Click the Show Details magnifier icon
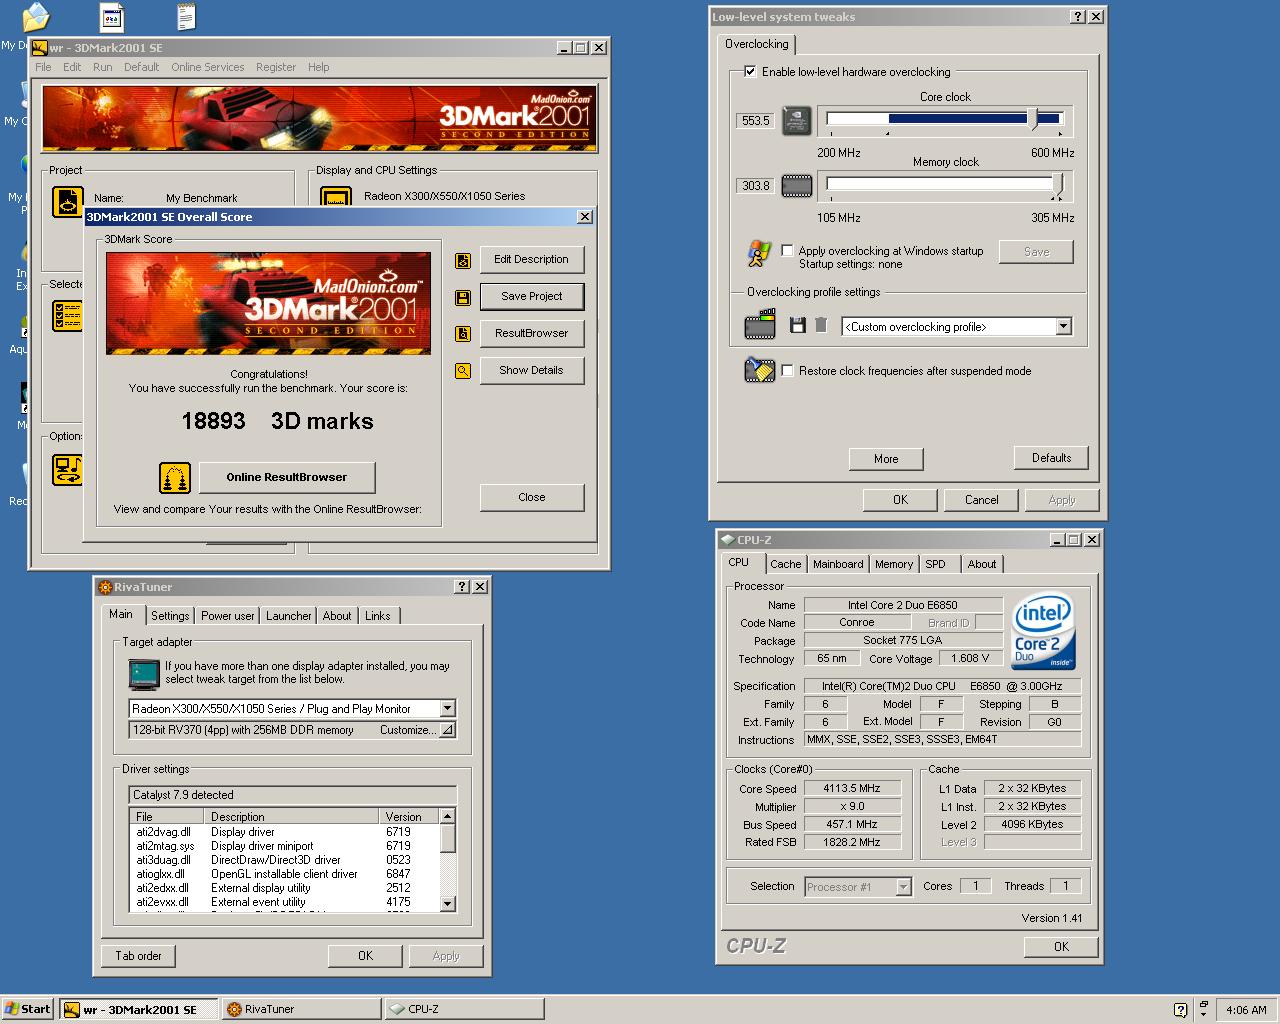The height and width of the screenshot is (1024, 1280). click(x=463, y=371)
